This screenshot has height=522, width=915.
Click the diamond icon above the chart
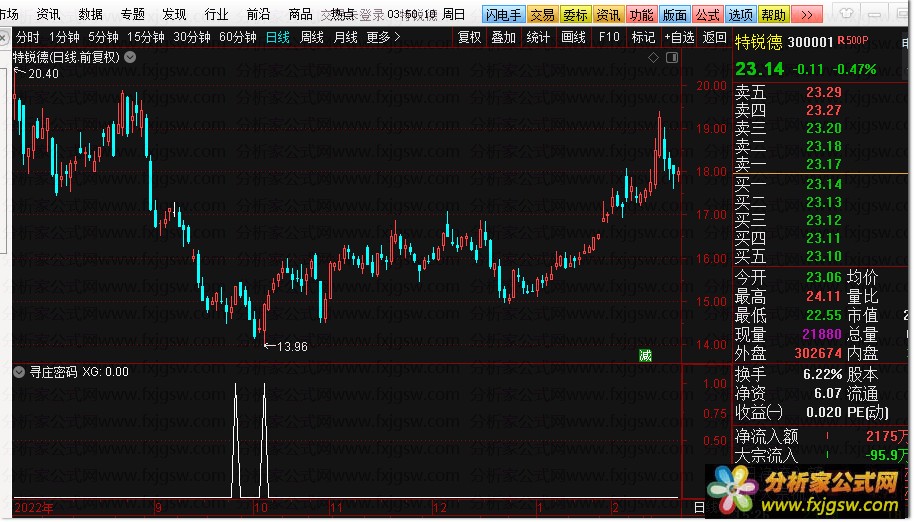654,57
